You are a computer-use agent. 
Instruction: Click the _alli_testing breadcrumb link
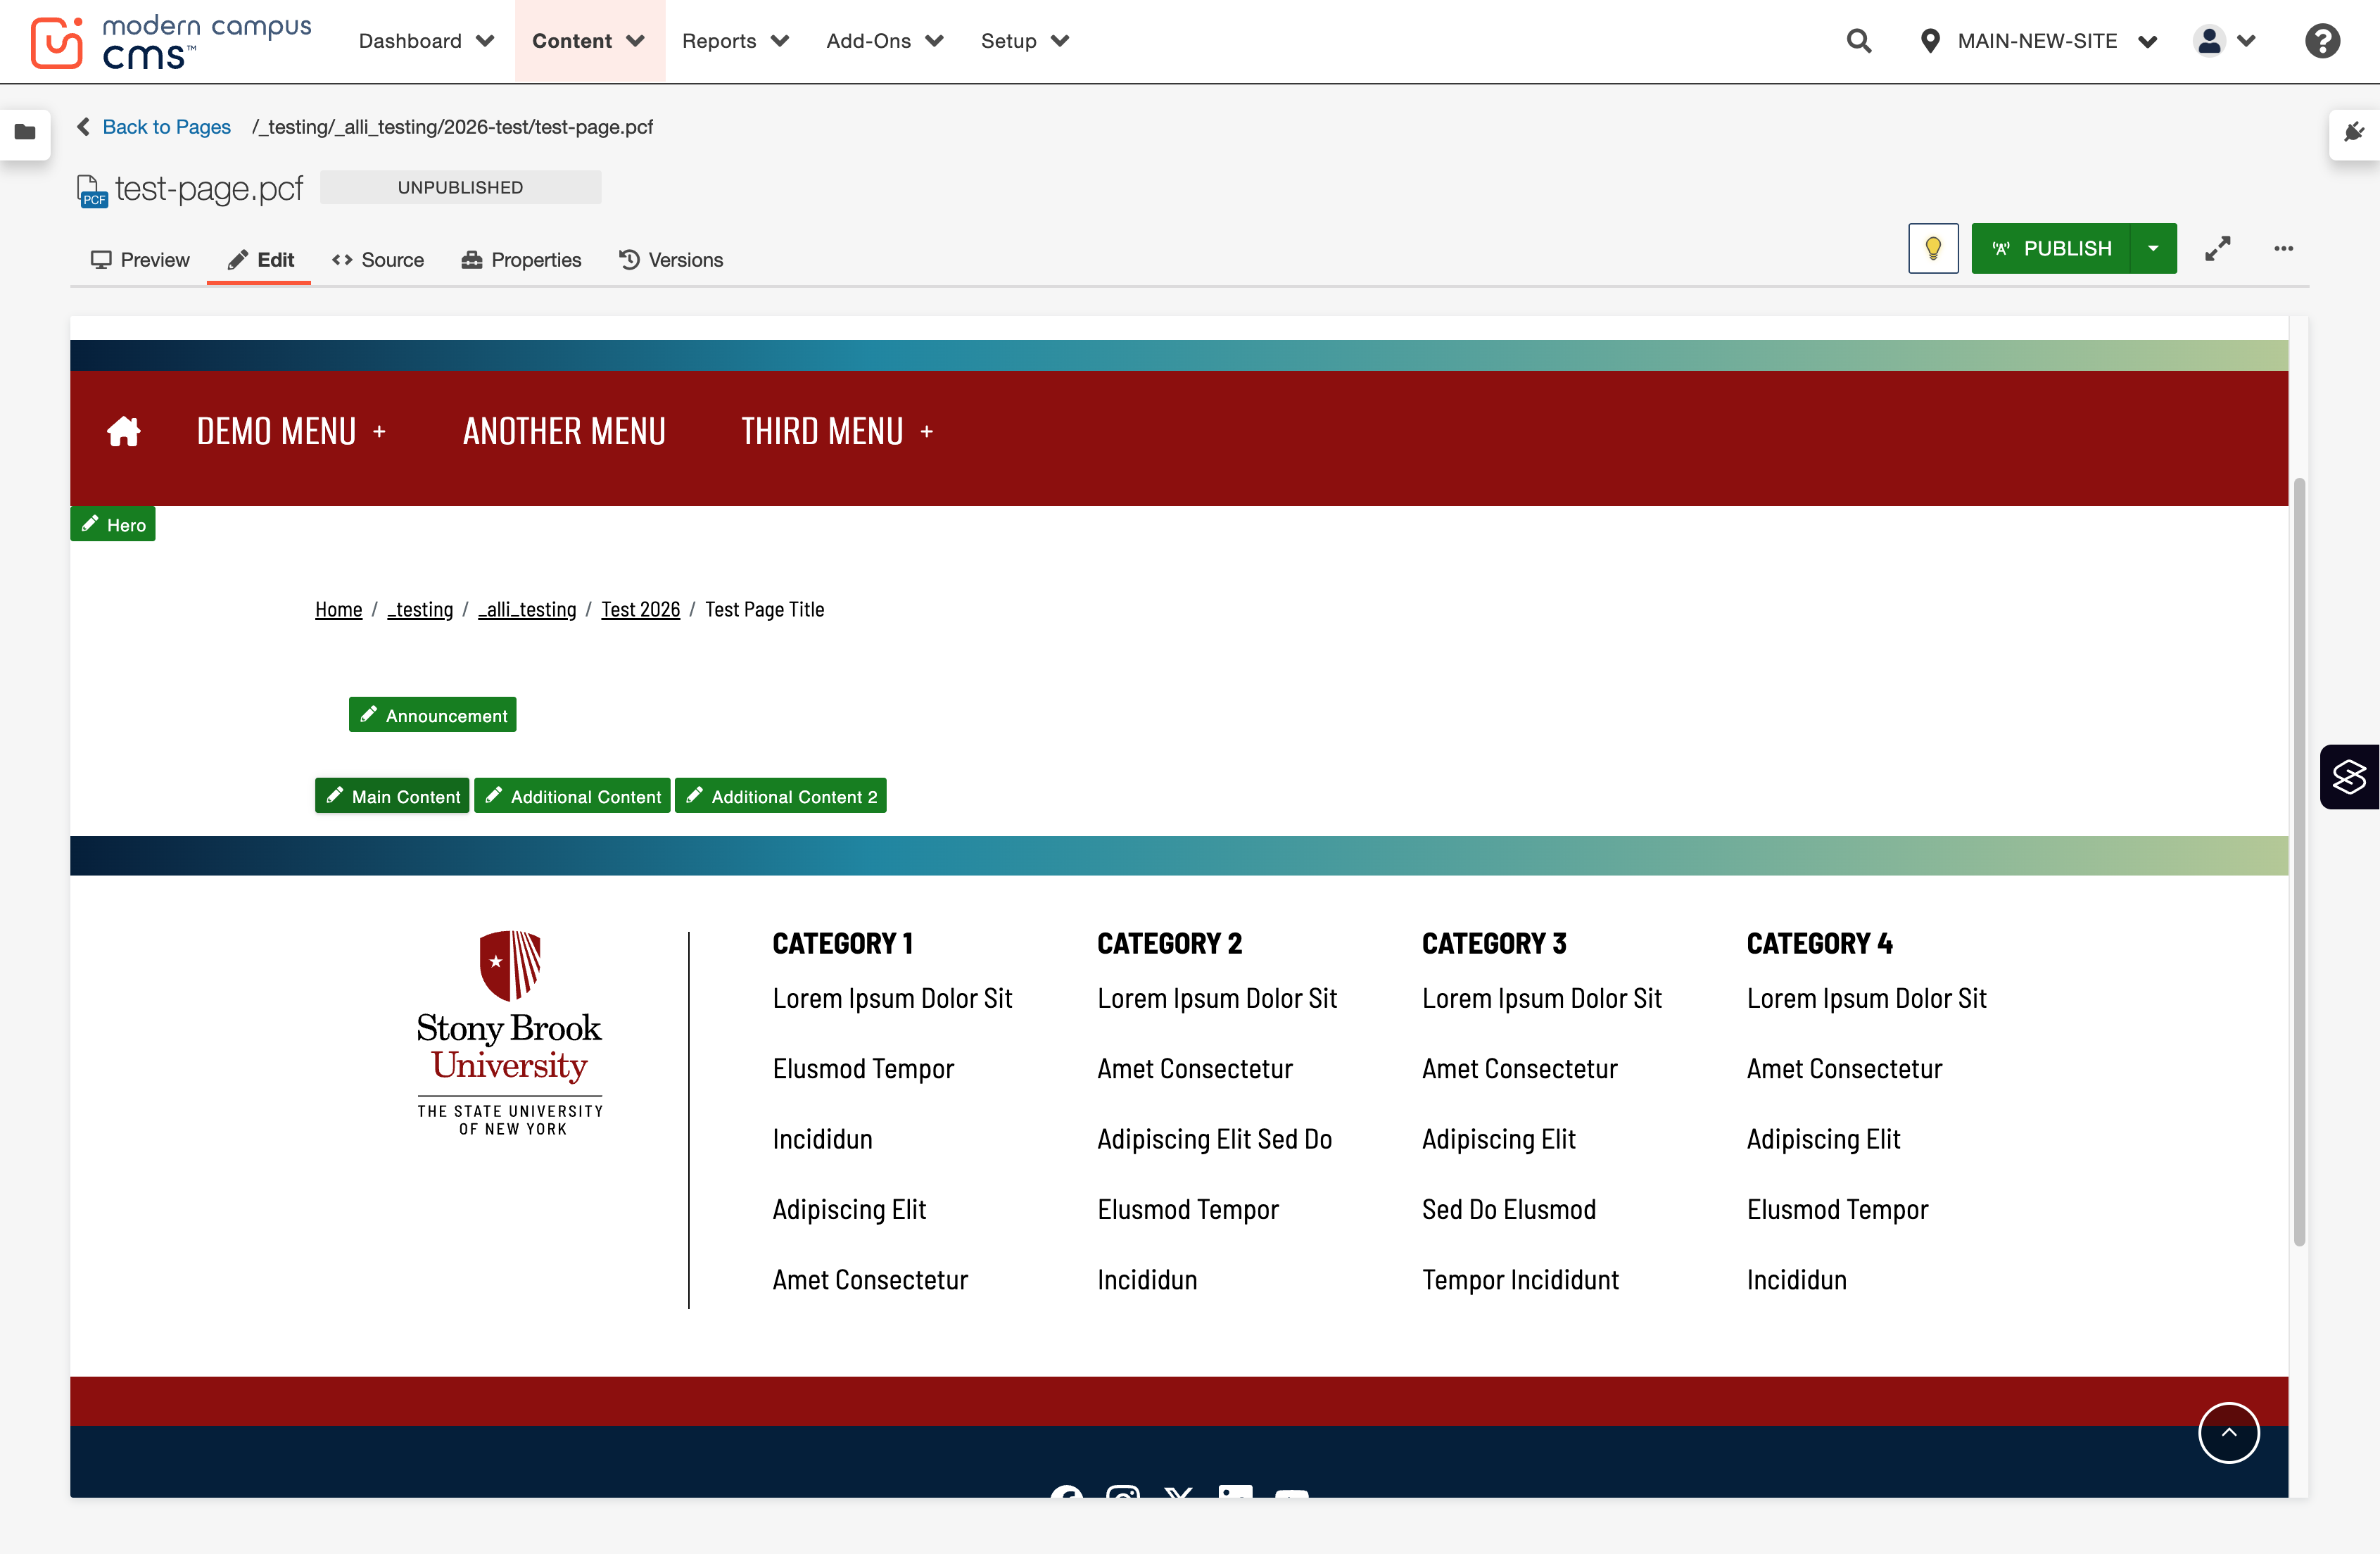pyautogui.click(x=527, y=609)
